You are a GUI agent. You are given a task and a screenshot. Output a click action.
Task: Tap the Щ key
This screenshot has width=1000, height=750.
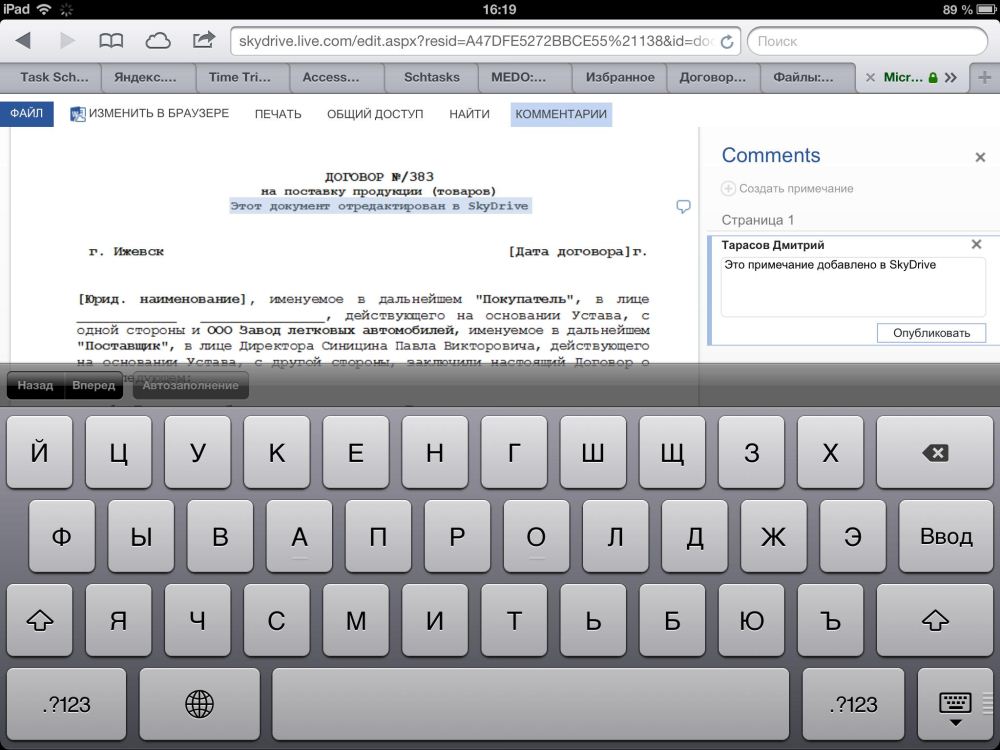(672, 453)
